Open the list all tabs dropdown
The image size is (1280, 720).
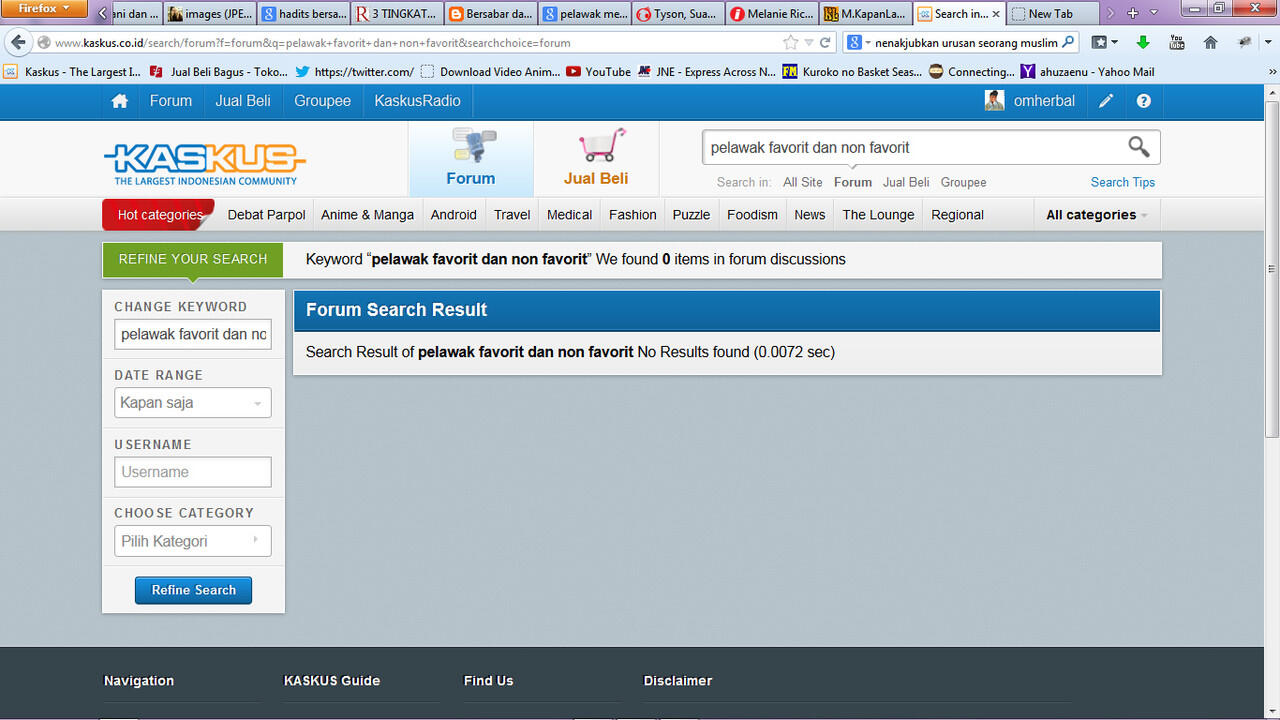coord(1154,13)
